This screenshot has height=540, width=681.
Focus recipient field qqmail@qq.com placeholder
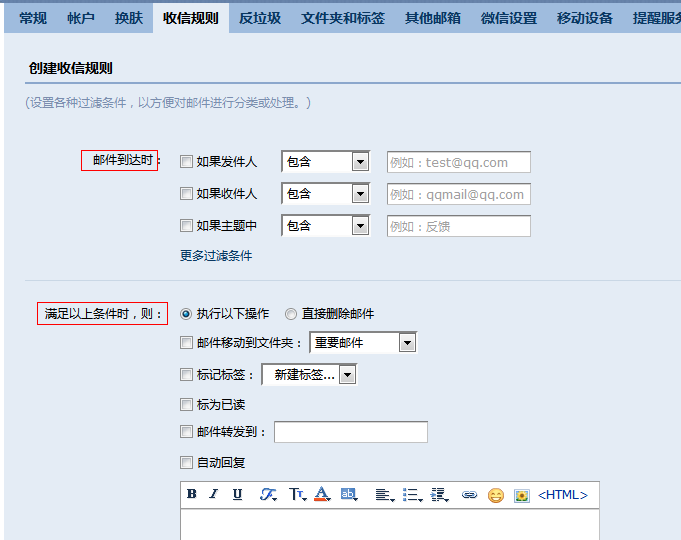pyautogui.click(x=459, y=194)
